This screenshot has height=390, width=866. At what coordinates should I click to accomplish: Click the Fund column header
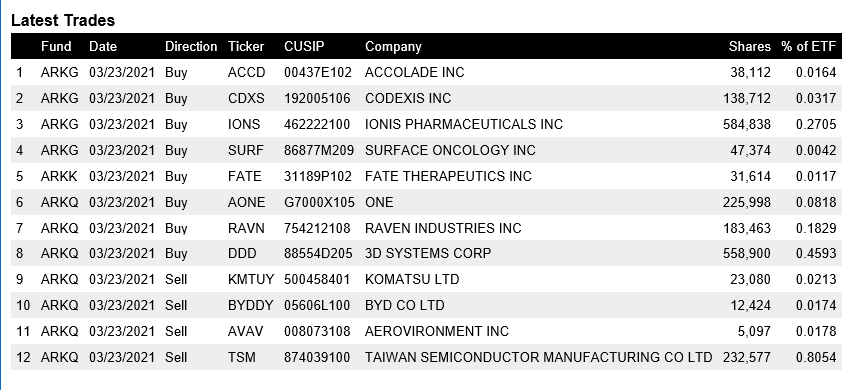[x=56, y=46]
